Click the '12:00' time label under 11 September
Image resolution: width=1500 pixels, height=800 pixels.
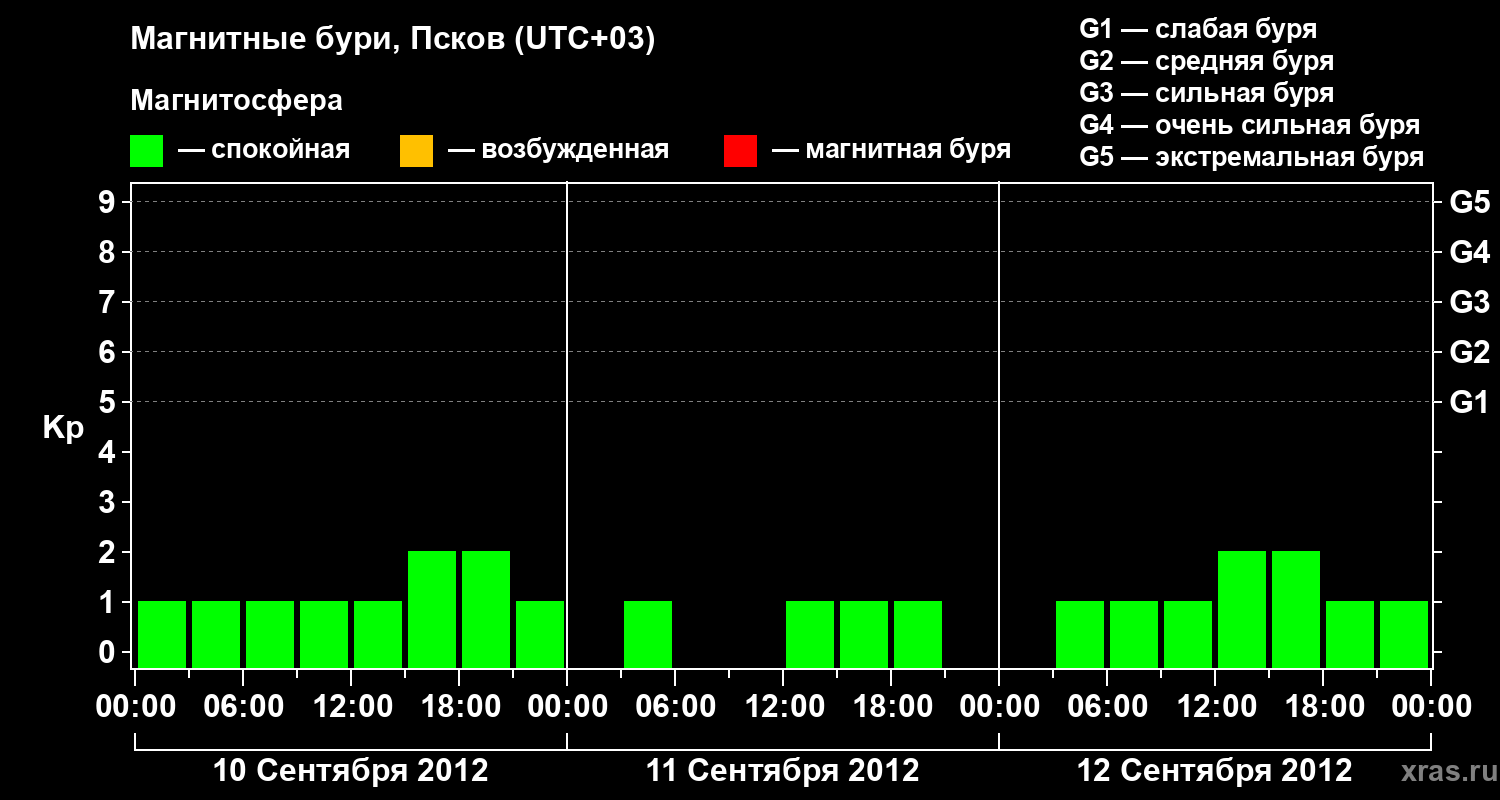tap(783, 706)
